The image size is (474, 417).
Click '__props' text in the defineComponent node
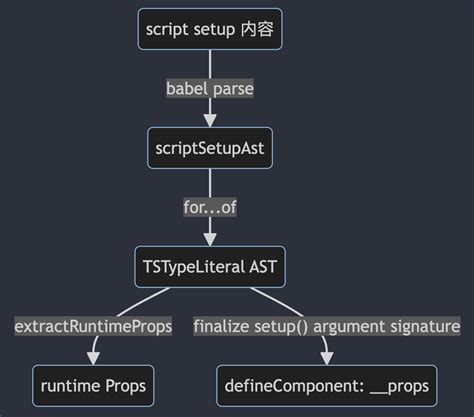(400, 387)
